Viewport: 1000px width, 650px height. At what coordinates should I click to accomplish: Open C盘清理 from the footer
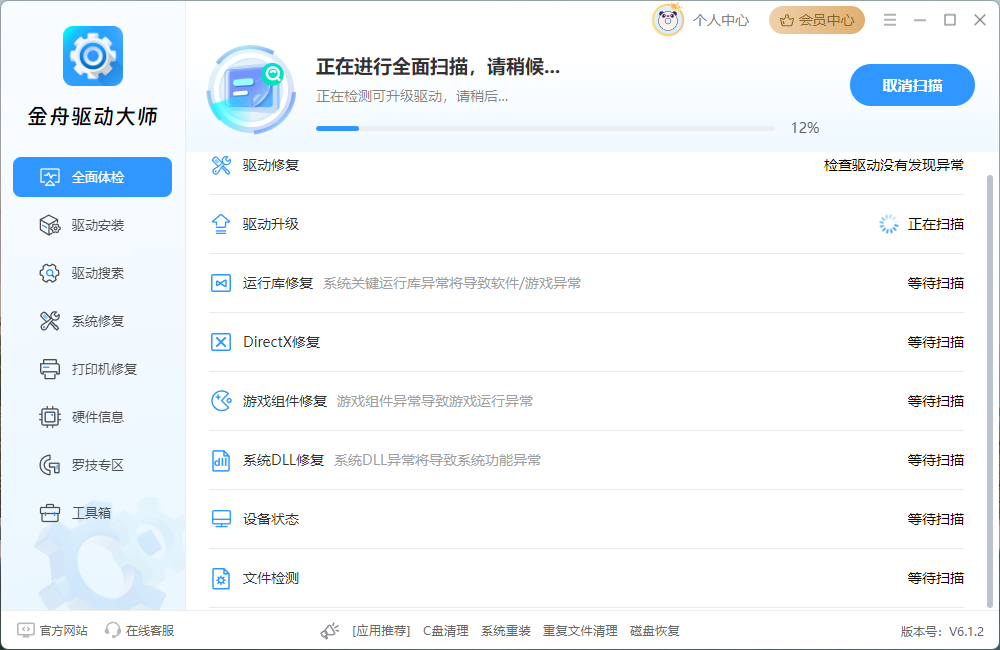[445, 630]
